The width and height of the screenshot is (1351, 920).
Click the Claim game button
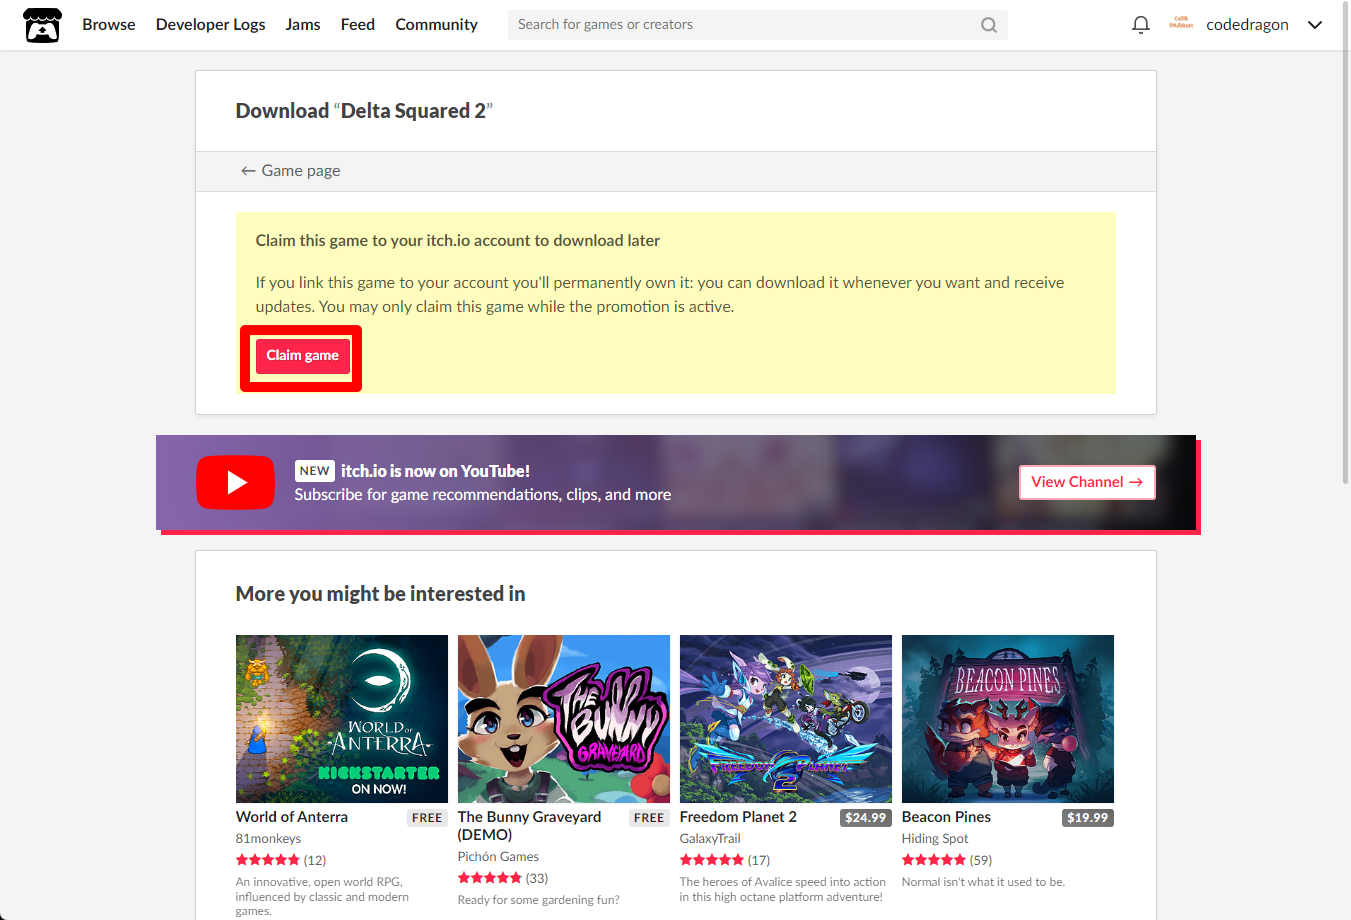click(x=302, y=356)
